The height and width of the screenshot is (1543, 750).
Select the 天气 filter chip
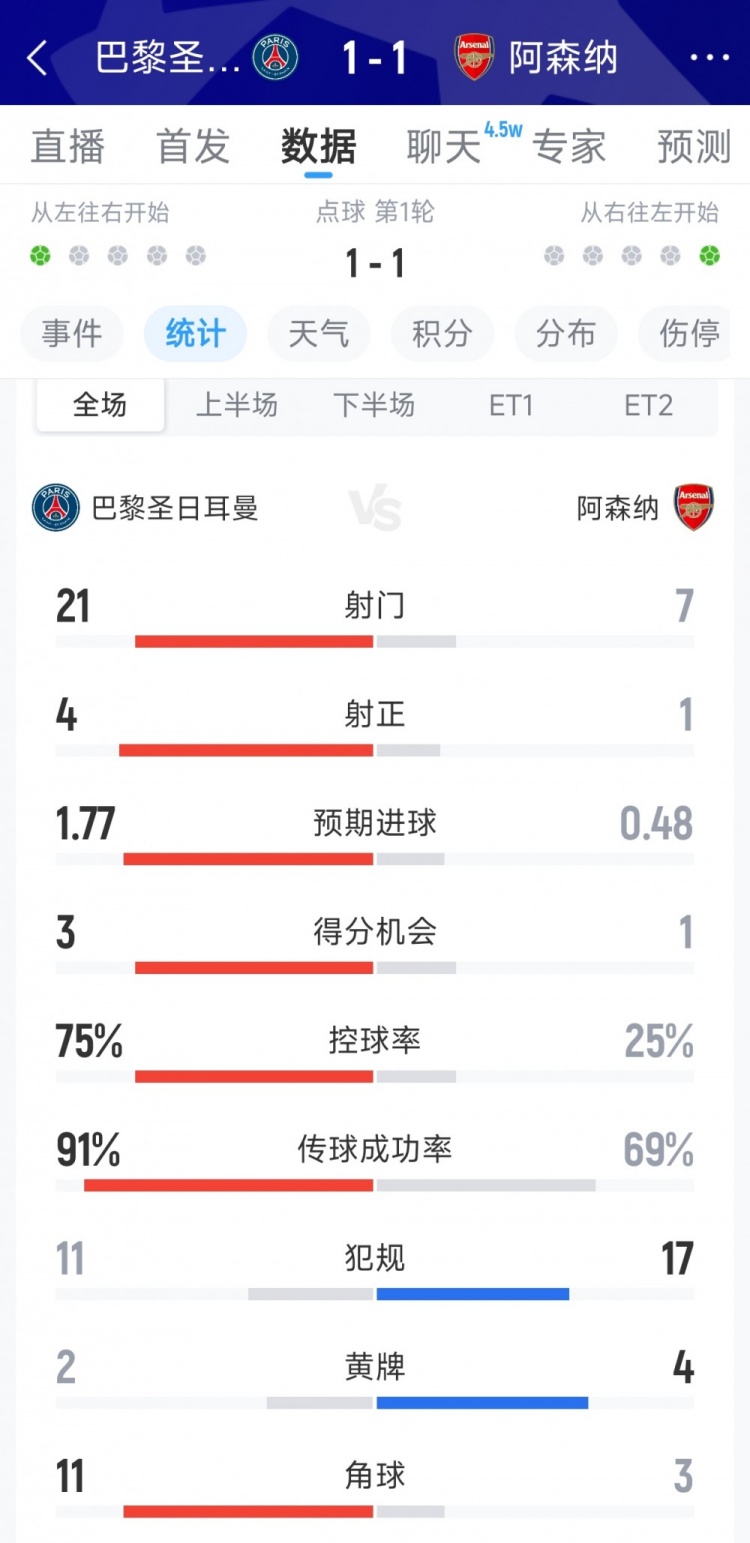pyautogui.click(x=319, y=333)
